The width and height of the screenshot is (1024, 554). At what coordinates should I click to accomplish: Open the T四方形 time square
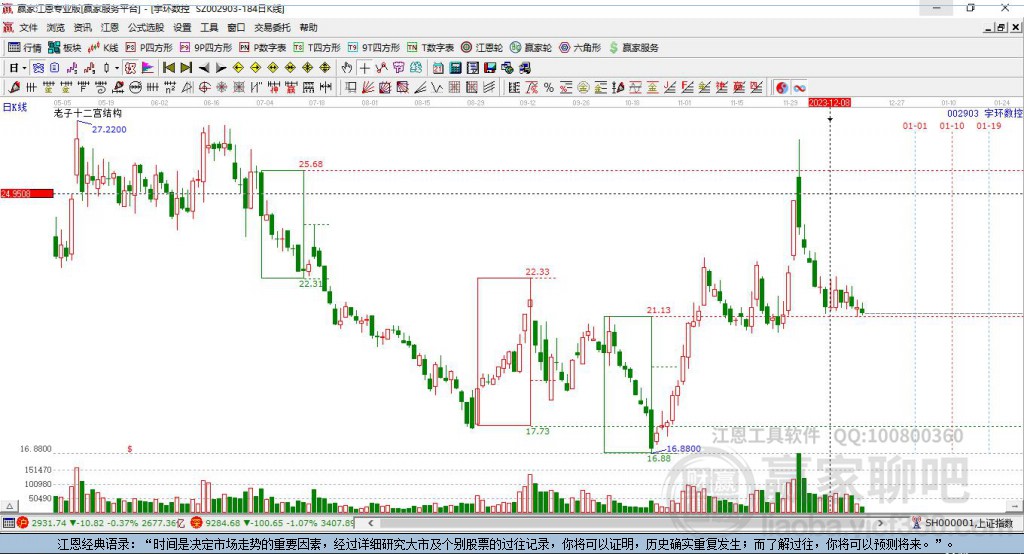317,48
